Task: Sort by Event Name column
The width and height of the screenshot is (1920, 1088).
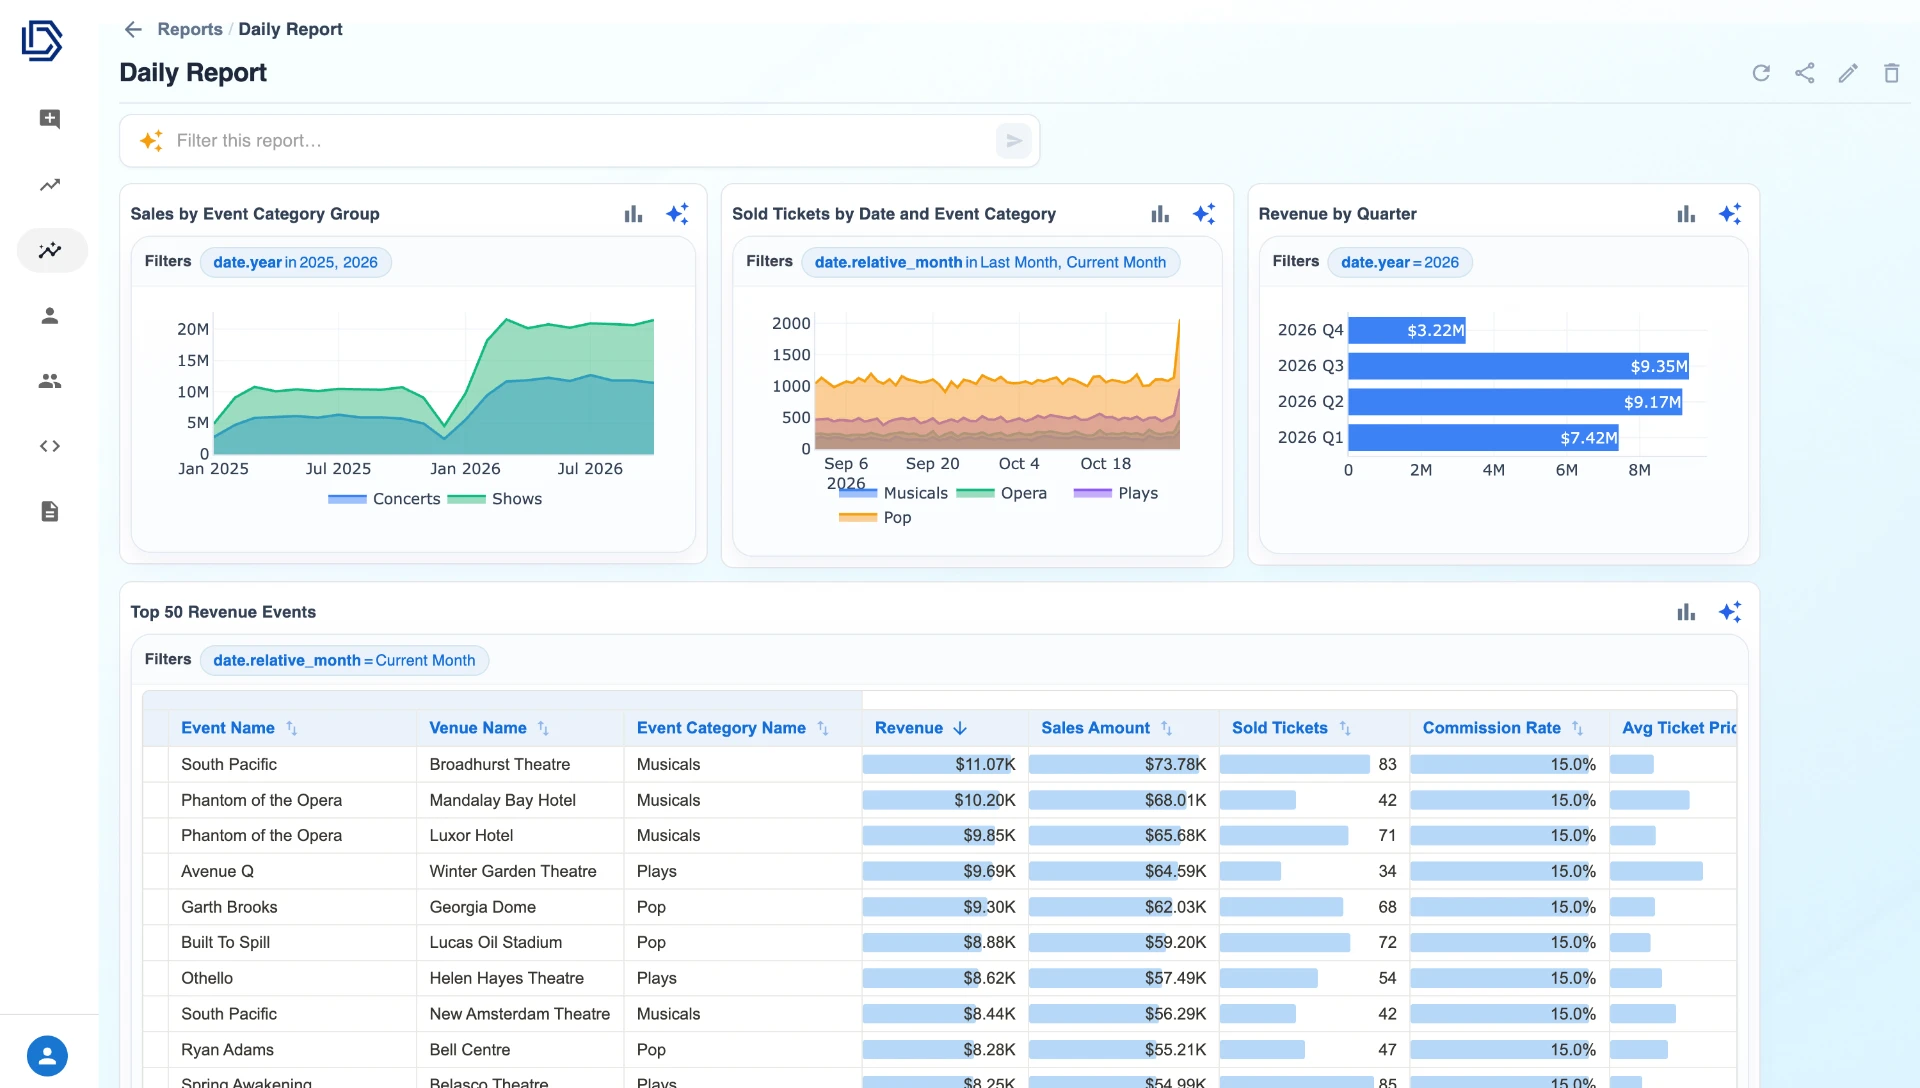Action: point(239,728)
